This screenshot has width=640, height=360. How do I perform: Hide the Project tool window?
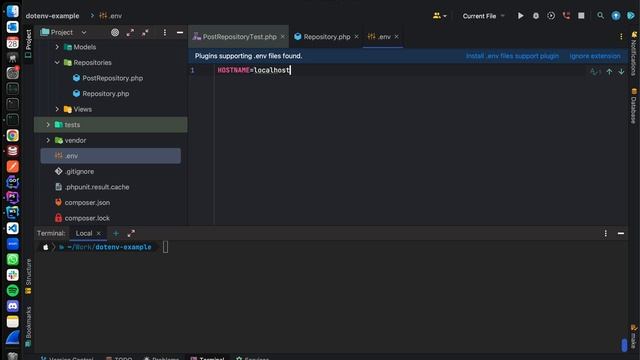[x=180, y=32]
